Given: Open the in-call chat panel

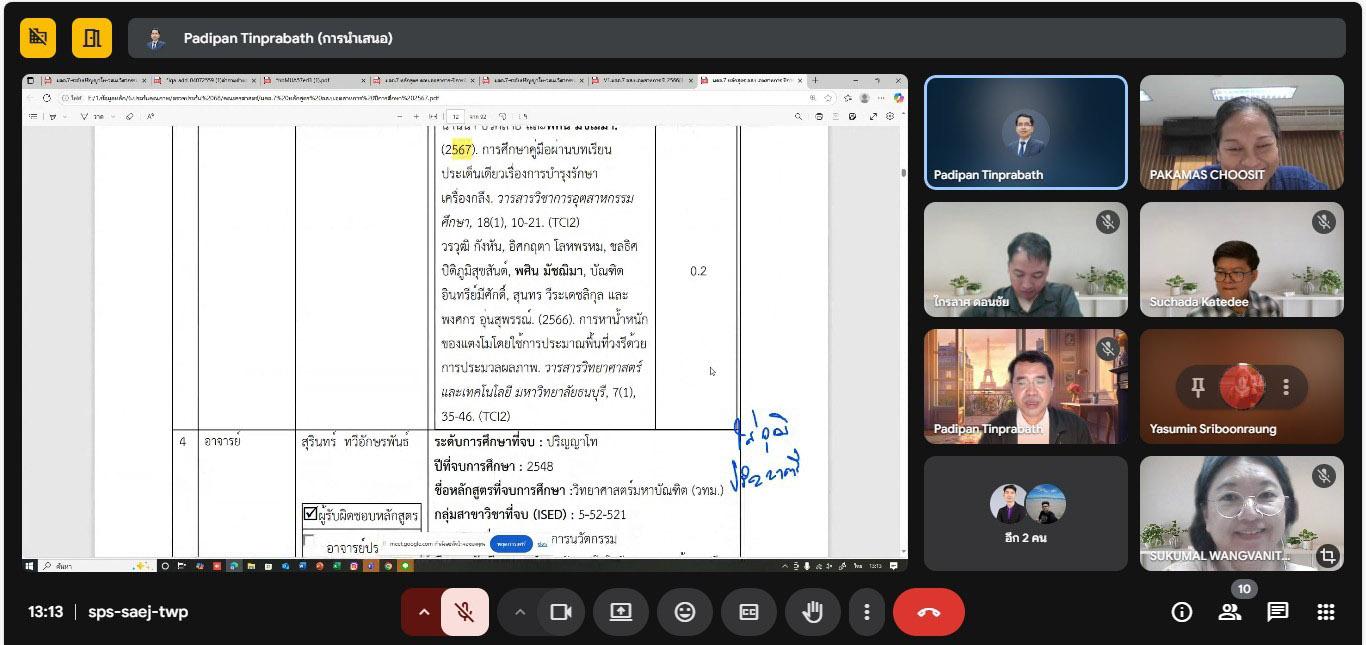Looking at the screenshot, I should pyautogui.click(x=1278, y=612).
